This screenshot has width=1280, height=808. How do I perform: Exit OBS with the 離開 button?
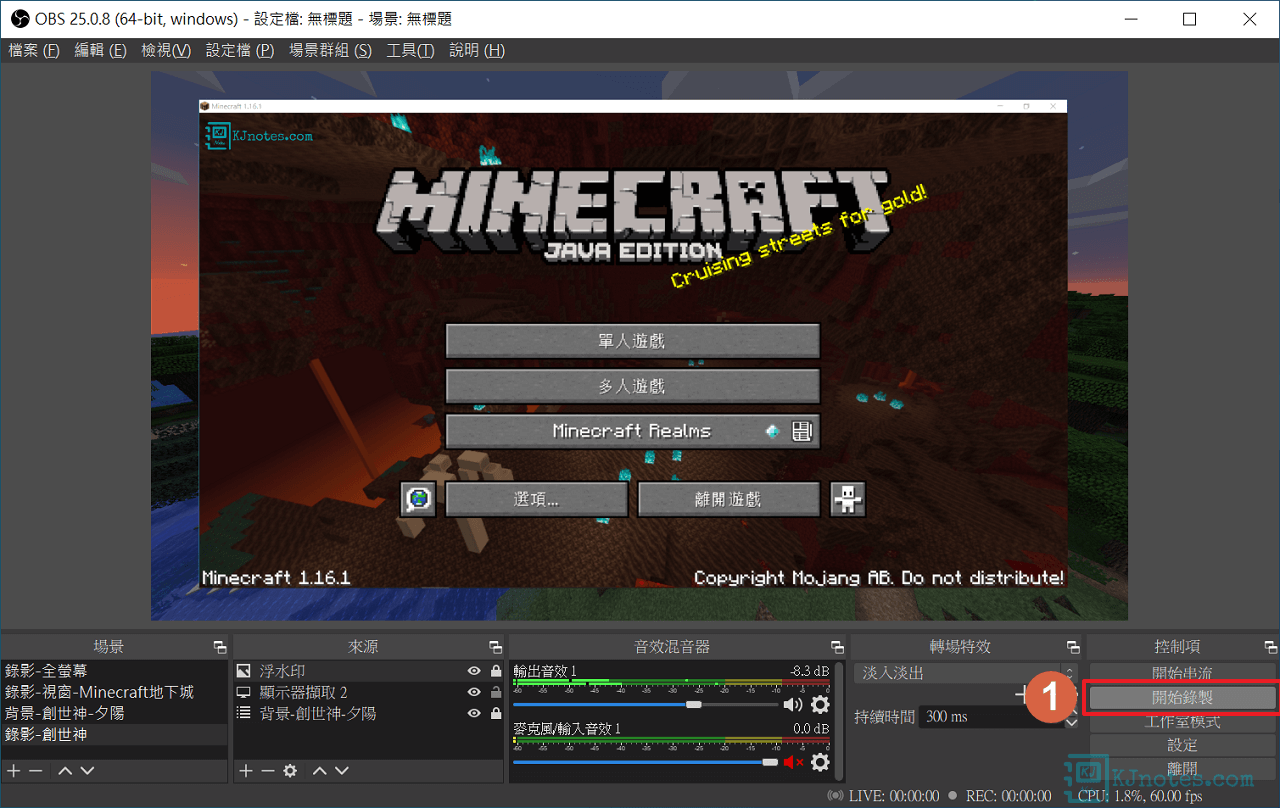pos(1182,769)
